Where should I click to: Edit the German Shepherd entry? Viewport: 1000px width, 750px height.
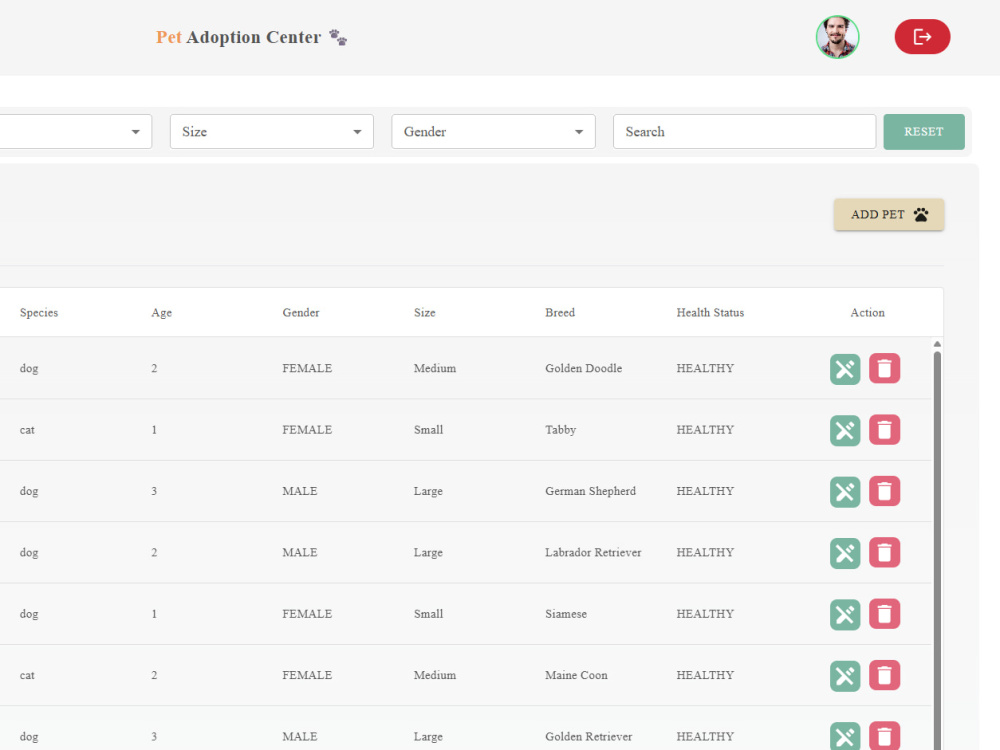coord(845,492)
